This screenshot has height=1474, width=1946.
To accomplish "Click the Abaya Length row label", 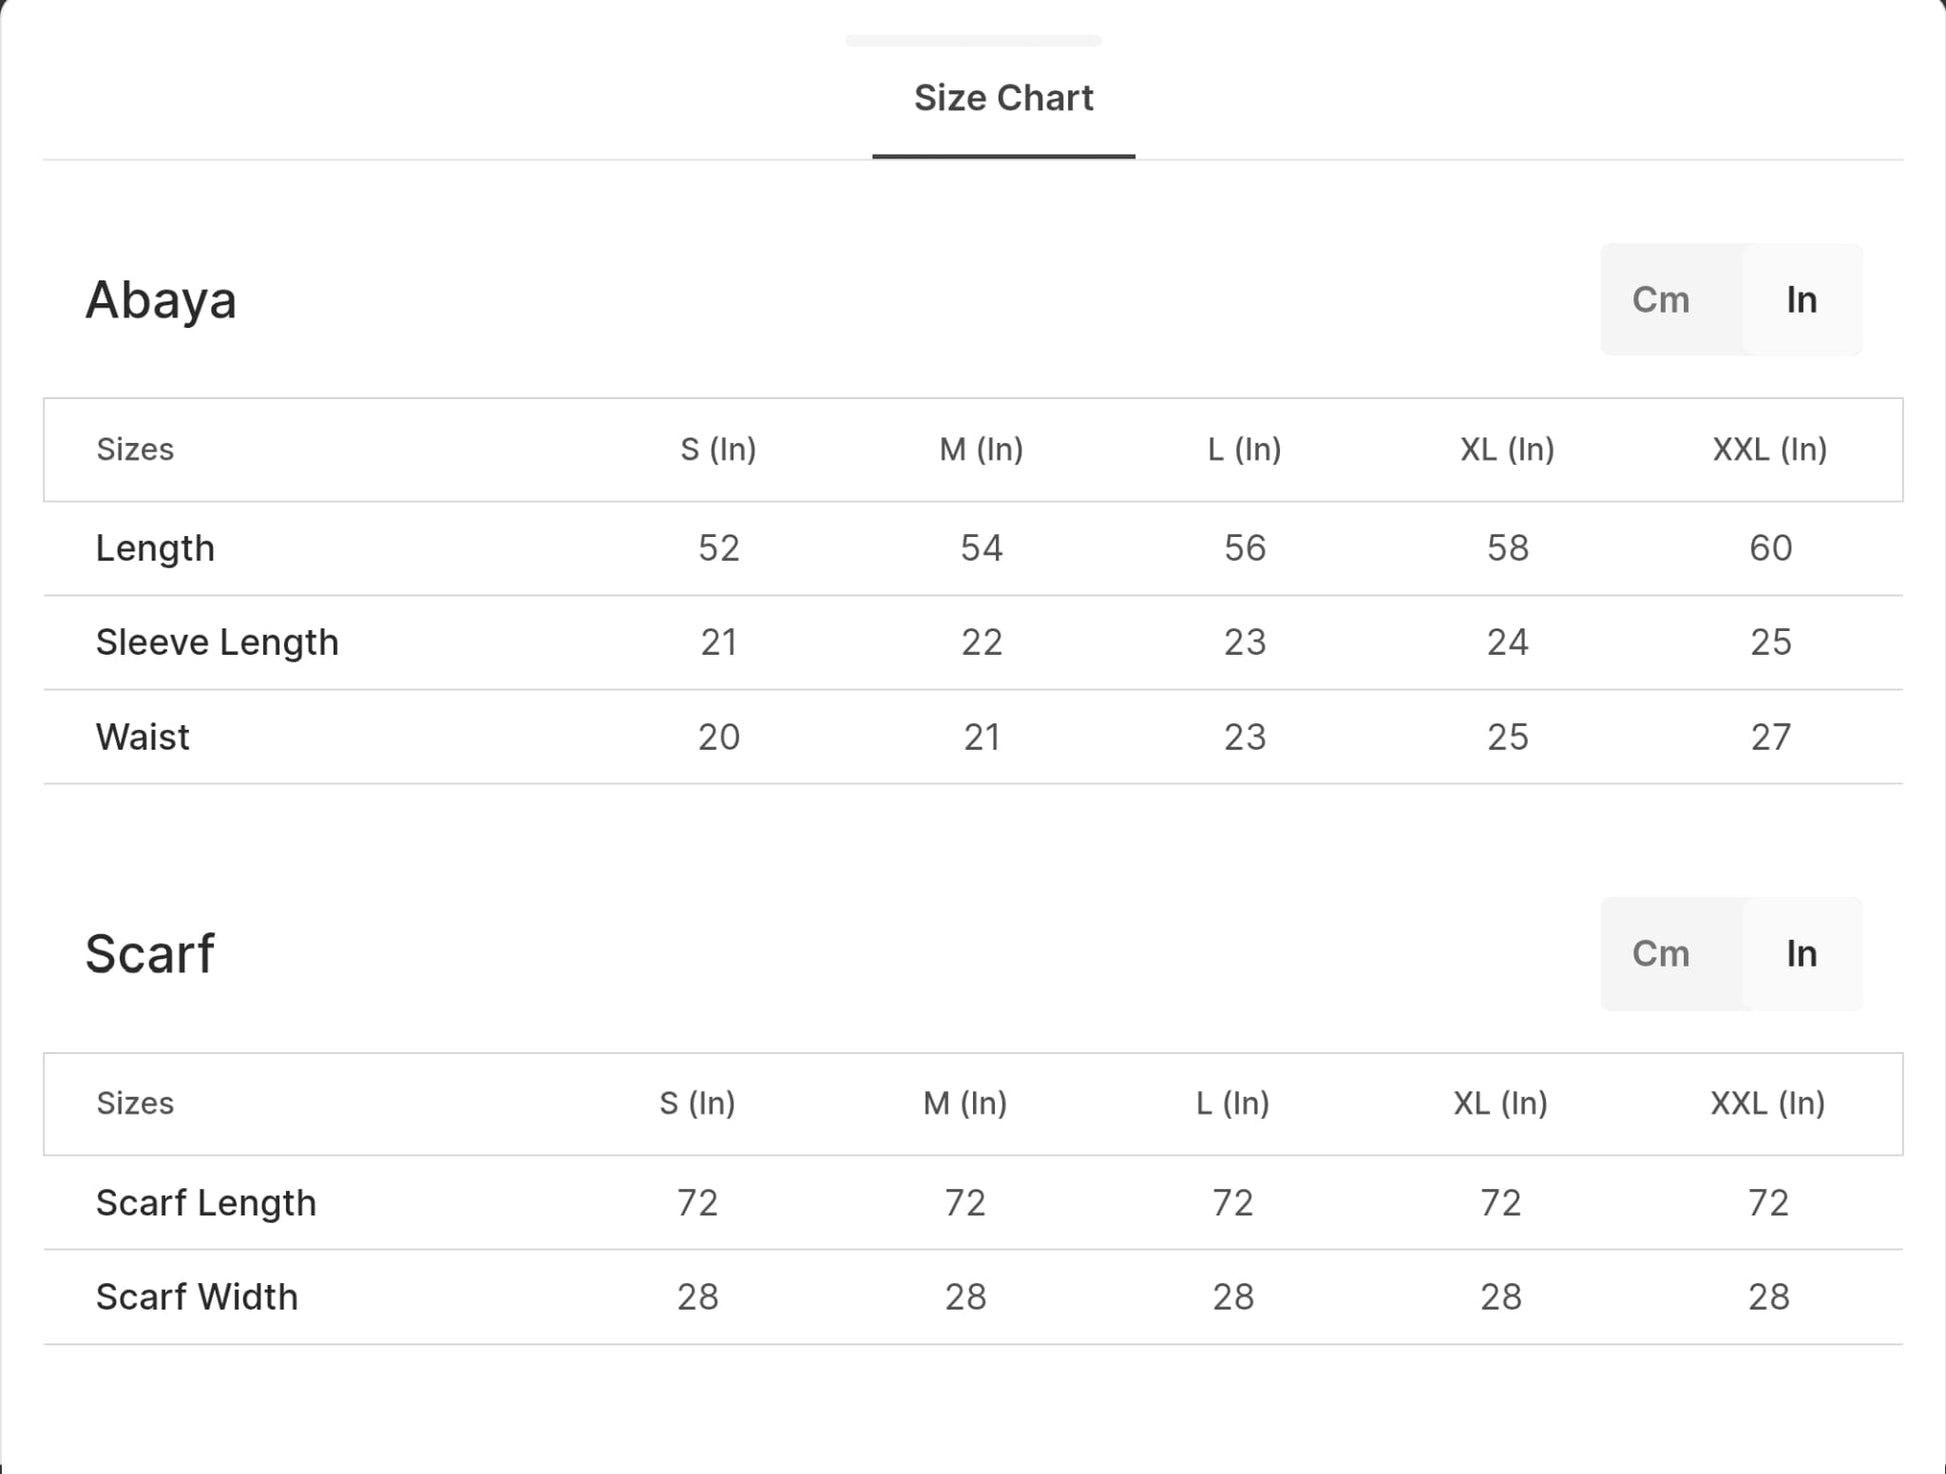I will click(x=155, y=548).
